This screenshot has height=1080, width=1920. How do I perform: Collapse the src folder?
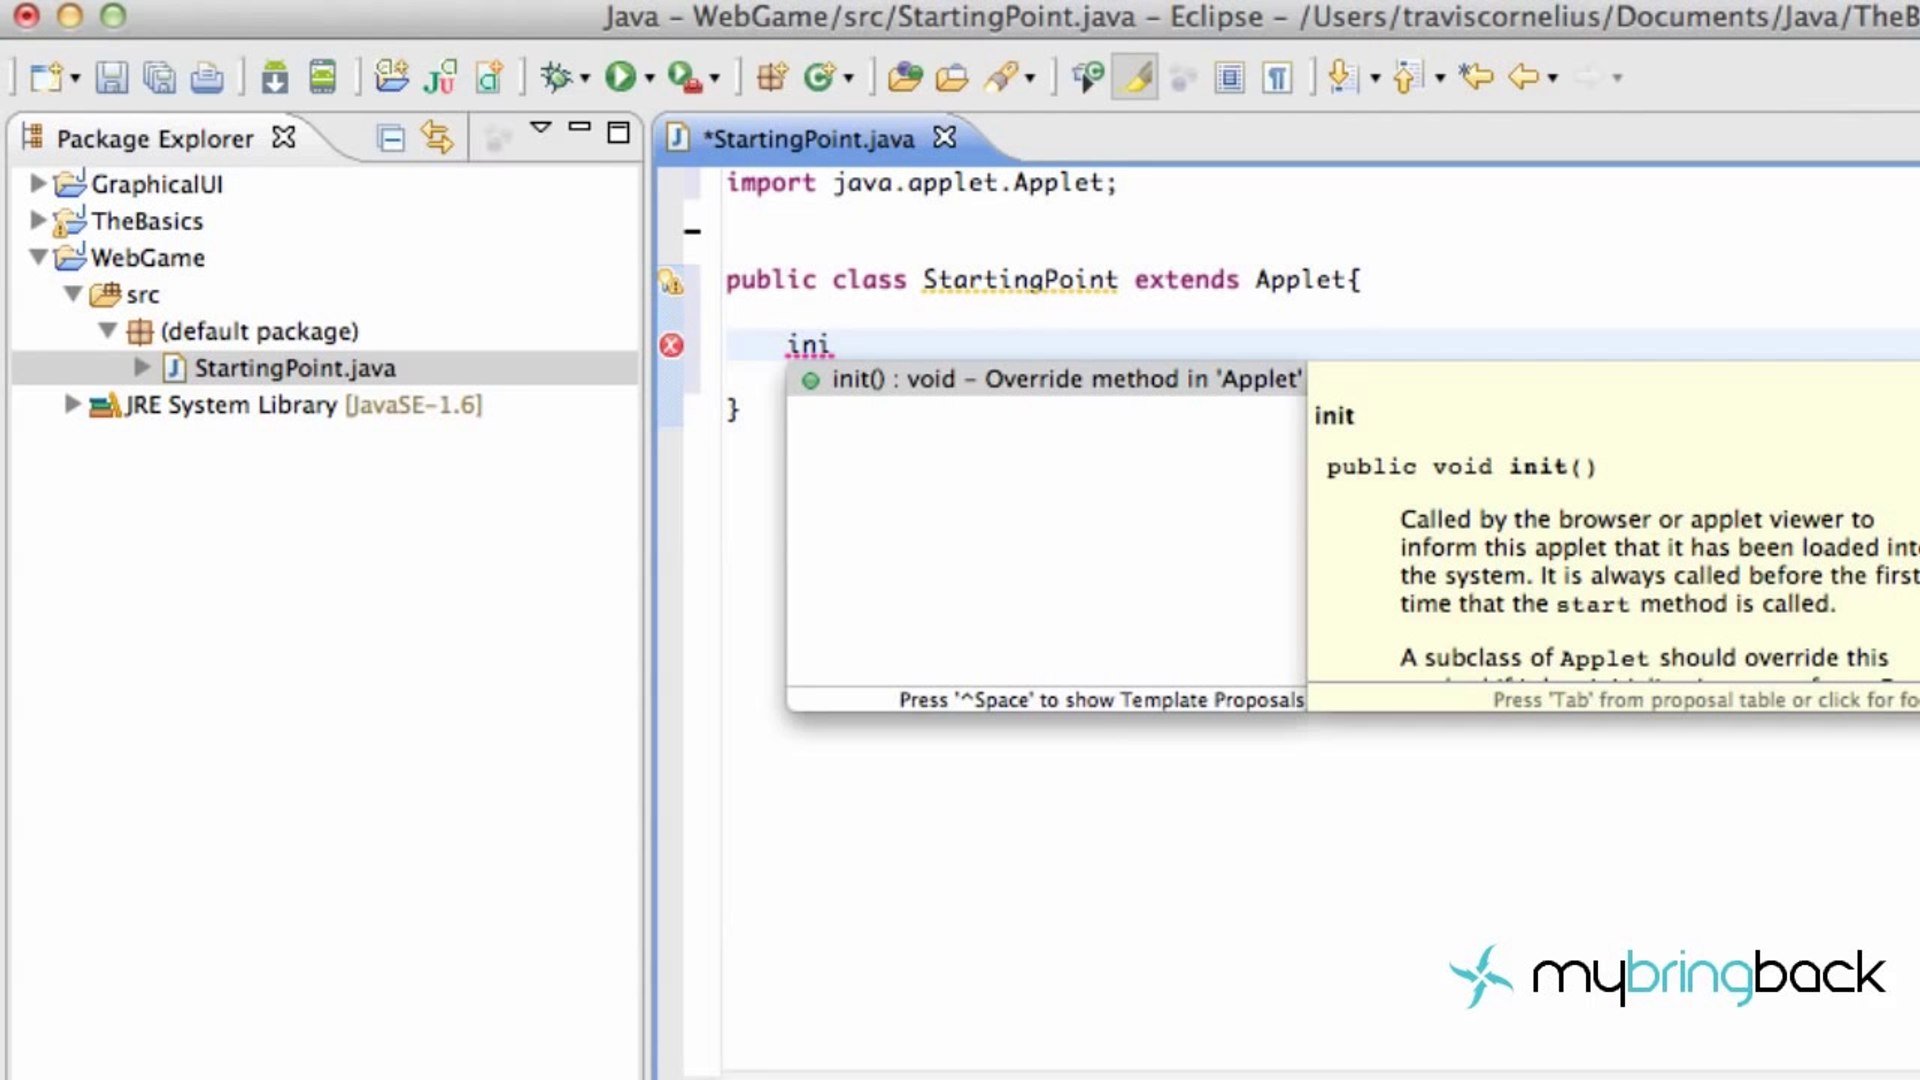[73, 294]
